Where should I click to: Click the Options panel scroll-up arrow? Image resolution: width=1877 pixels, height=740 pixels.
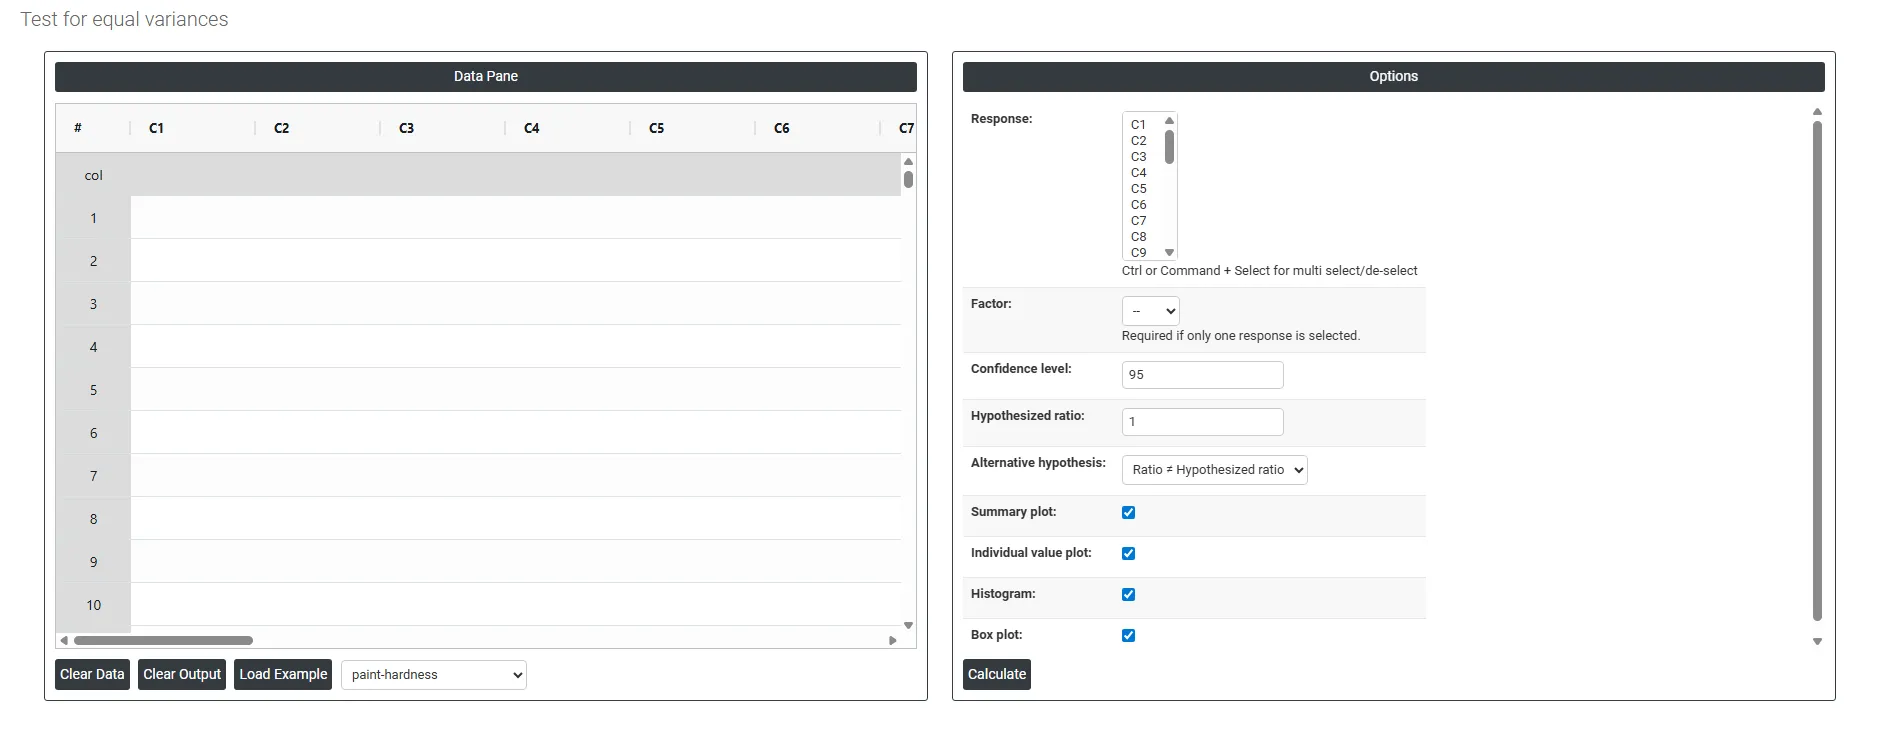click(1817, 112)
